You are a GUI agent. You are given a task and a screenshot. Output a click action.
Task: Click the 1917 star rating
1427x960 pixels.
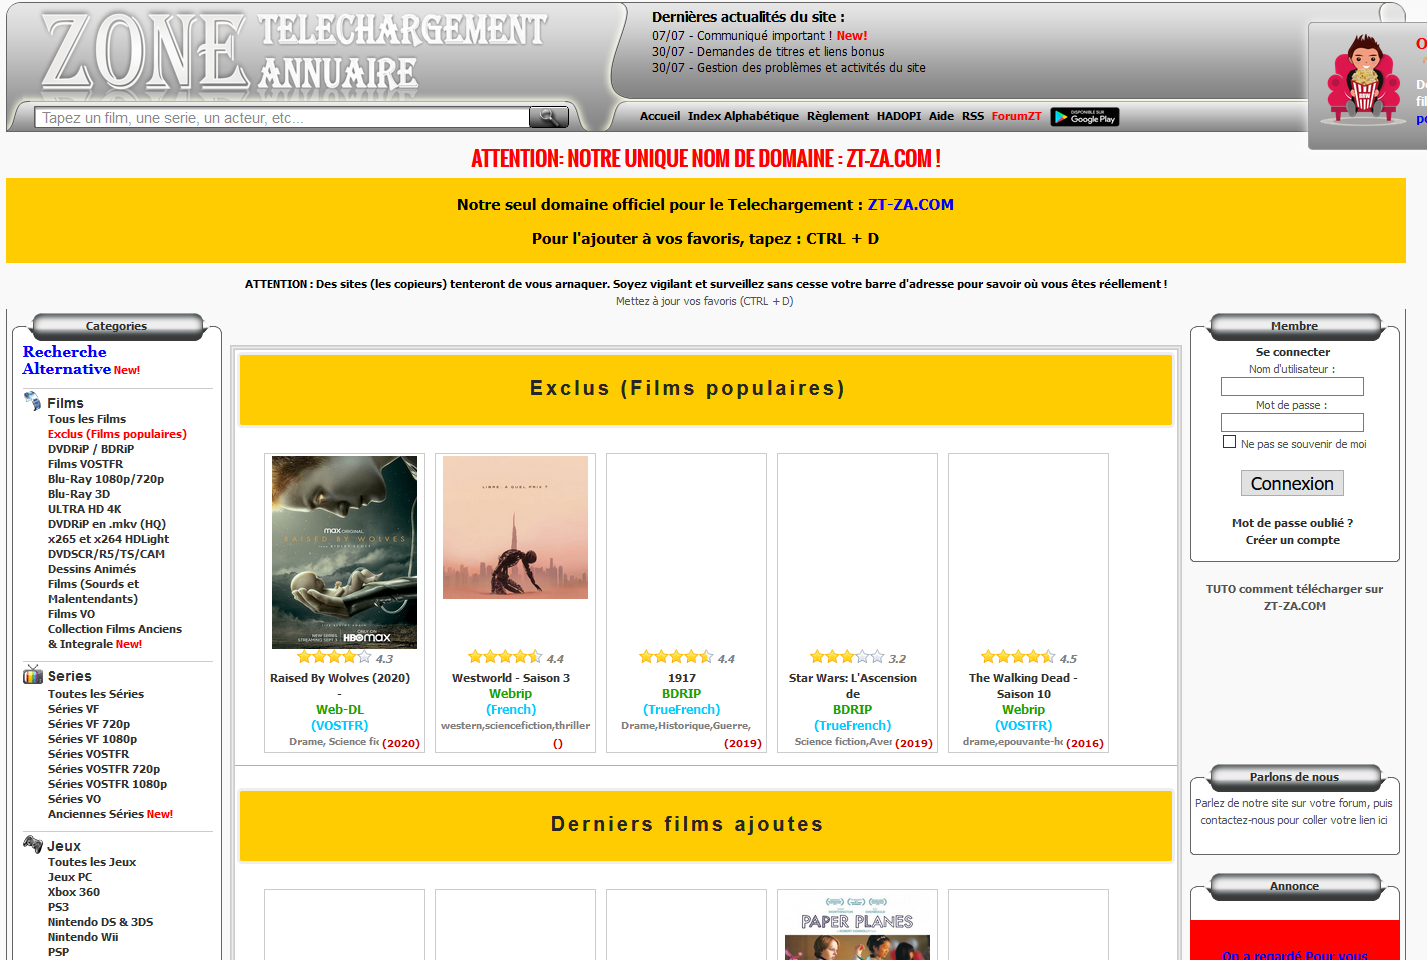click(x=676, y=657)
